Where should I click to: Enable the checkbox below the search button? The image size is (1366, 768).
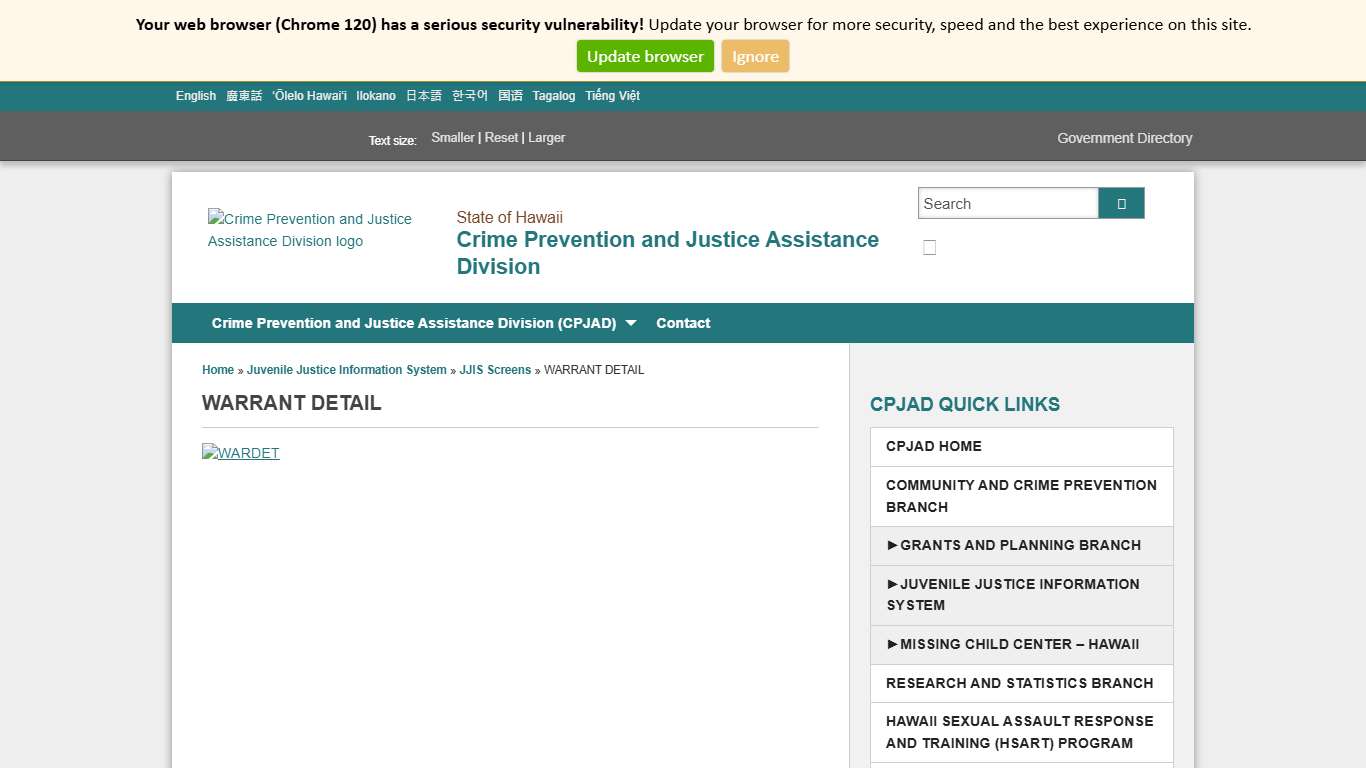tap(929, 247)
